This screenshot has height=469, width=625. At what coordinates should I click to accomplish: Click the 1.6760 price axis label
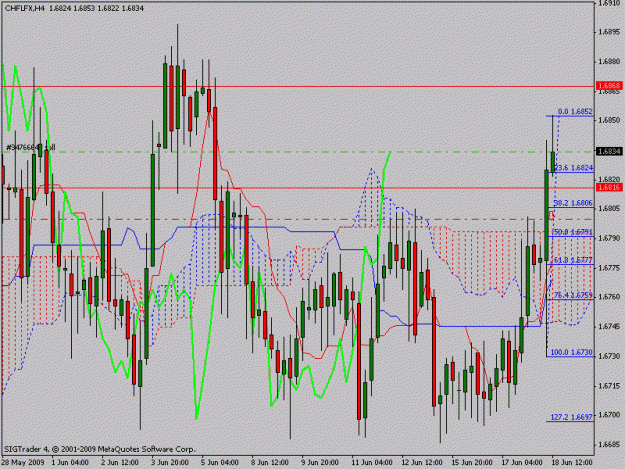pyautogui.click(x=610, y=297)
